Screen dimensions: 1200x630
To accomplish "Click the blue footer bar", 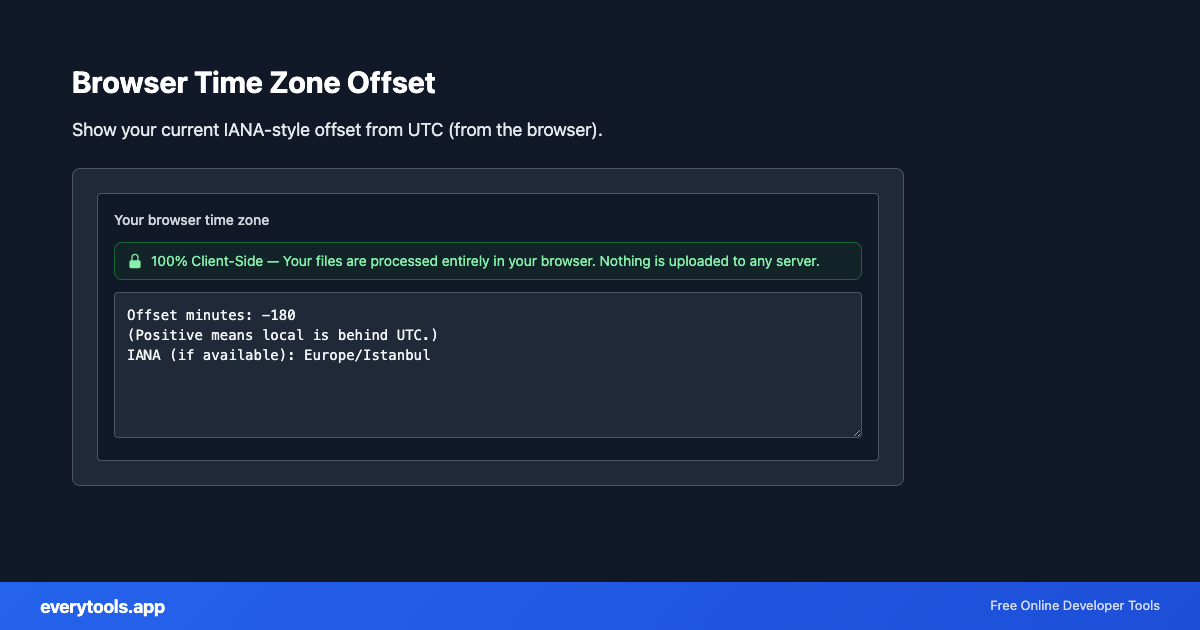I will click(x=600, y=606).
